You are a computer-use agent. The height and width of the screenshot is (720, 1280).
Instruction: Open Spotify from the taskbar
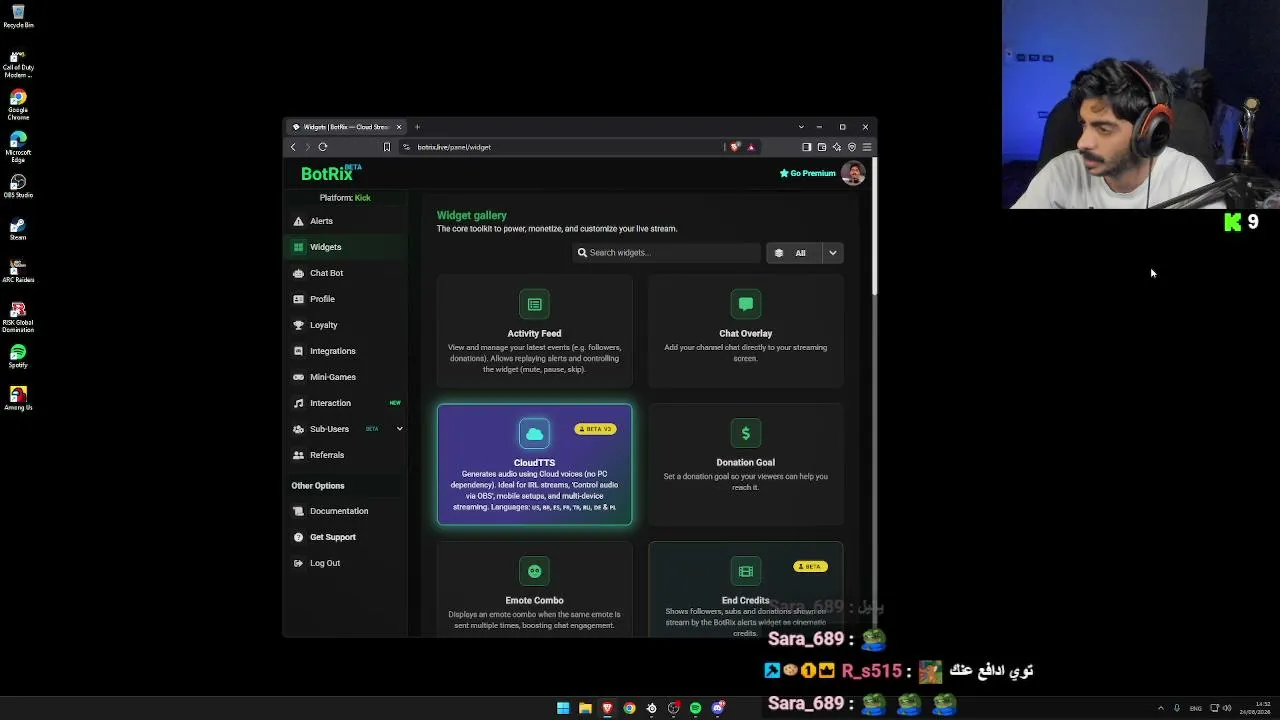[x=695, y=708]
